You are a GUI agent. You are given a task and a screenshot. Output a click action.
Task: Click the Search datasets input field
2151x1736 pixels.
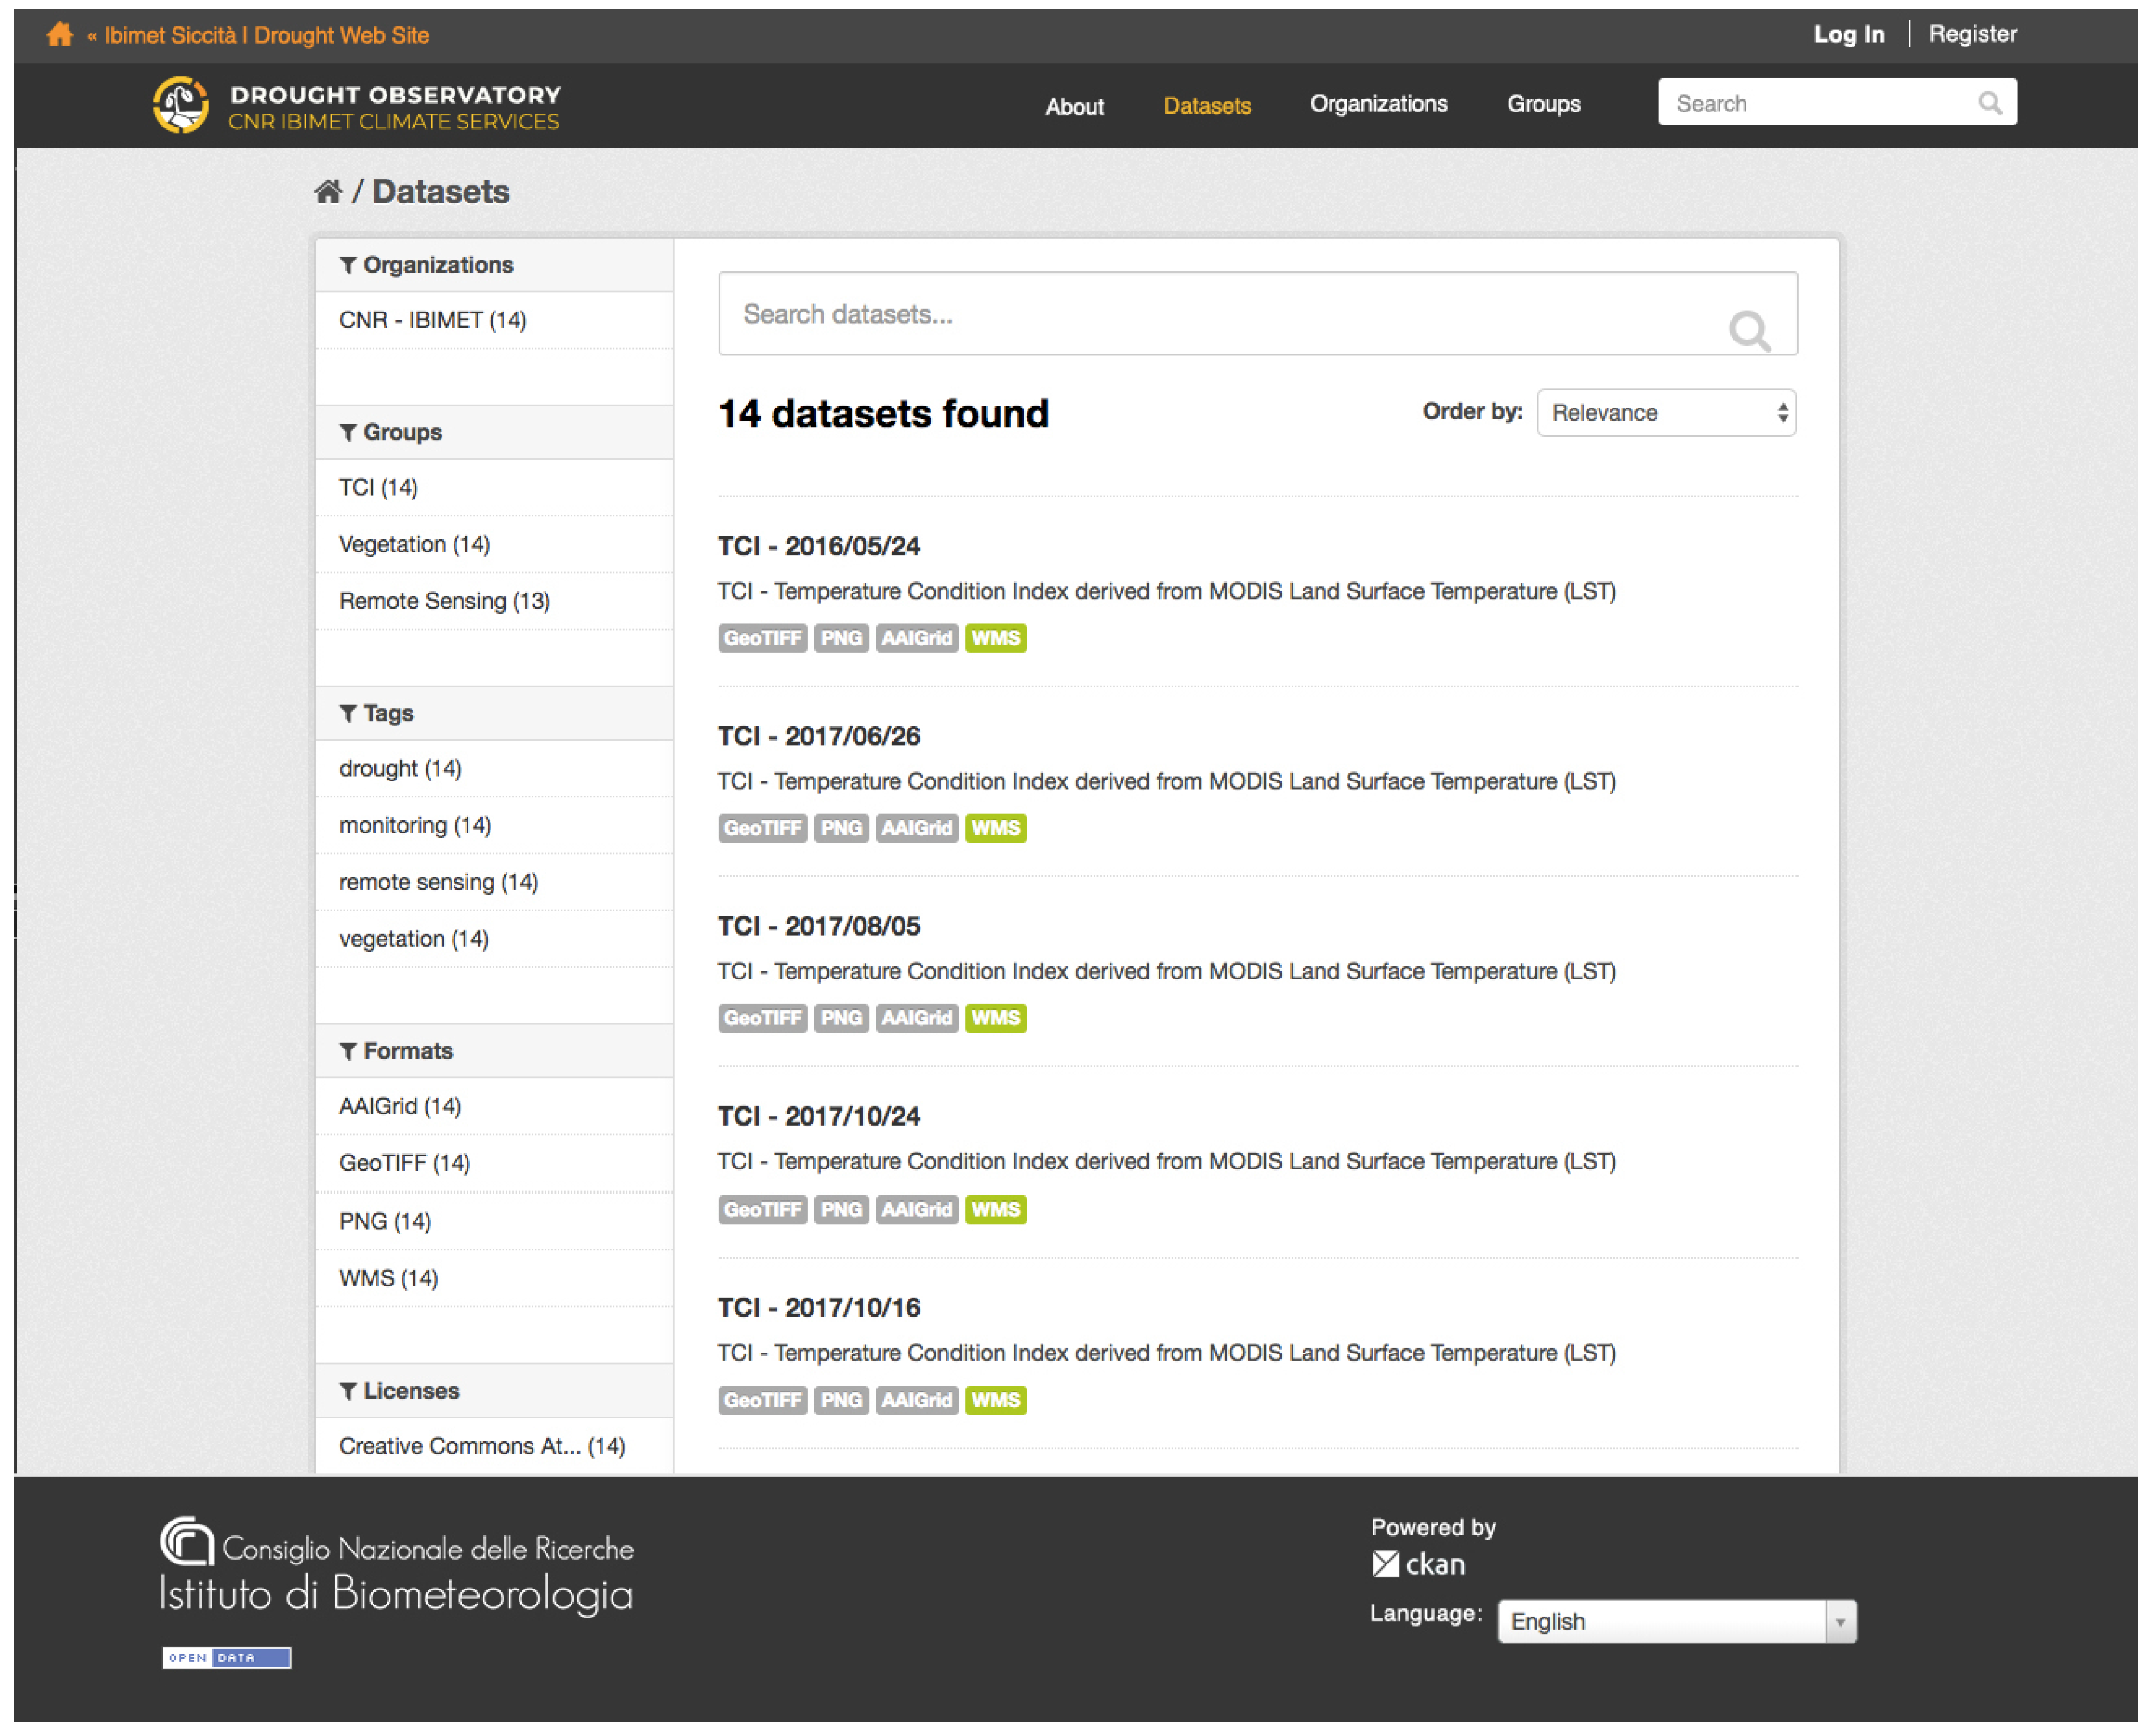click(x=1220, y=314)
